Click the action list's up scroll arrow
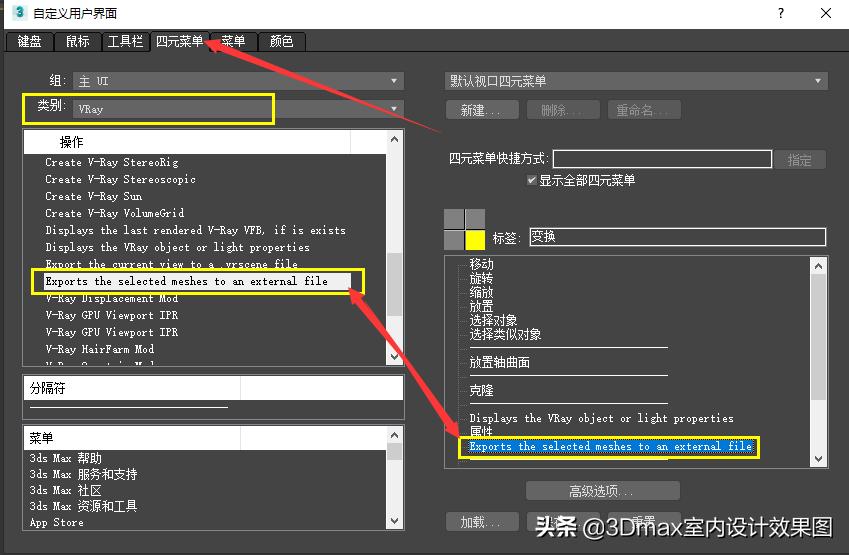 click(394, 139)
